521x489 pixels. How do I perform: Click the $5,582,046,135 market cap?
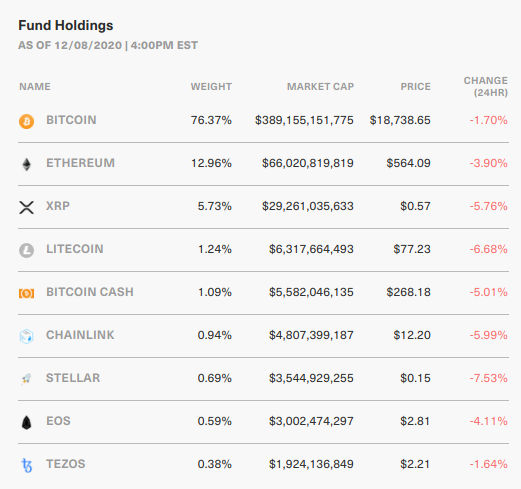pos(311,292)
